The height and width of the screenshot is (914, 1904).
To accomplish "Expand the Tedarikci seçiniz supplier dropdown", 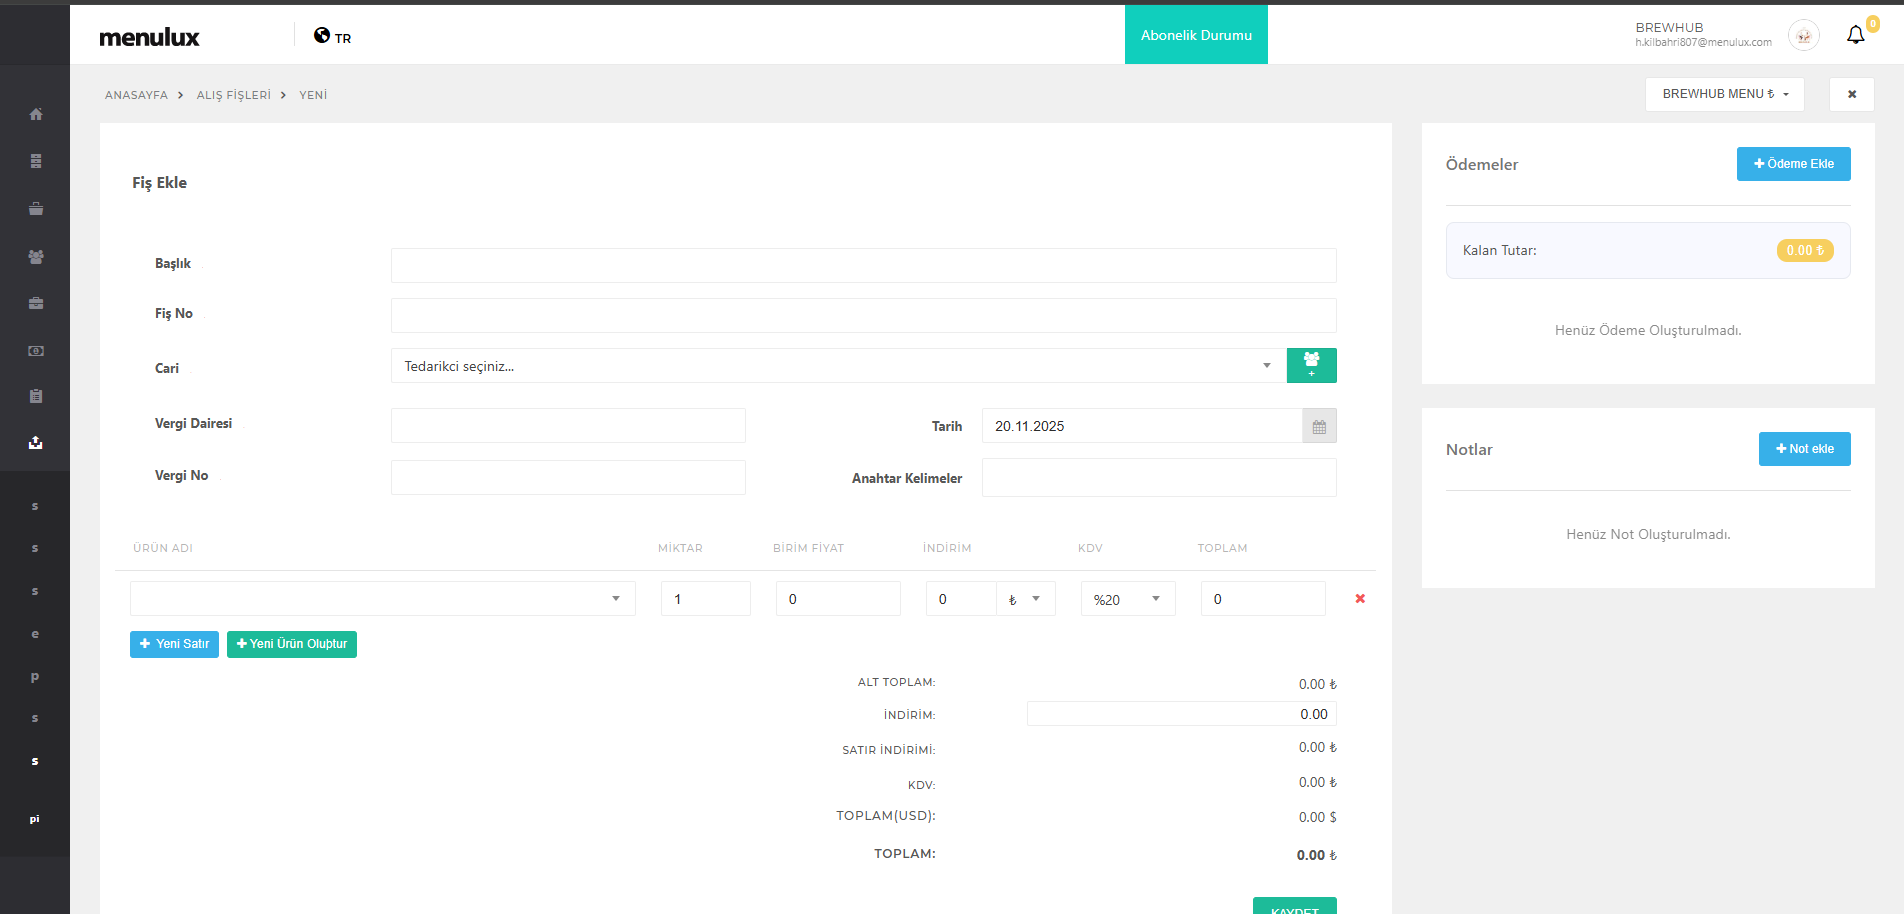I will tap(838, 366).
